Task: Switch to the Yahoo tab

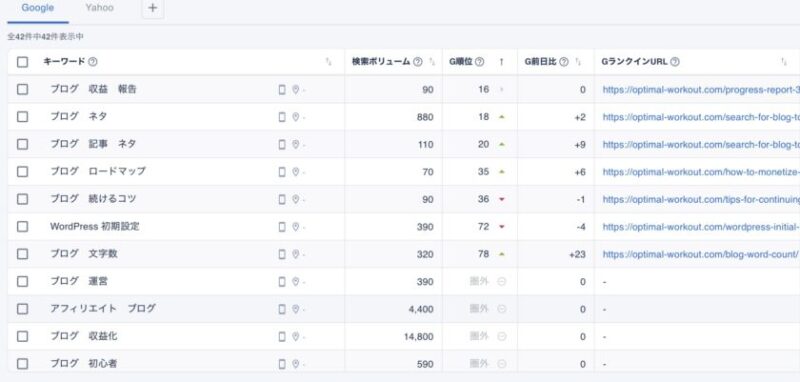Action: pyautogui.click(x=99, y=8)
